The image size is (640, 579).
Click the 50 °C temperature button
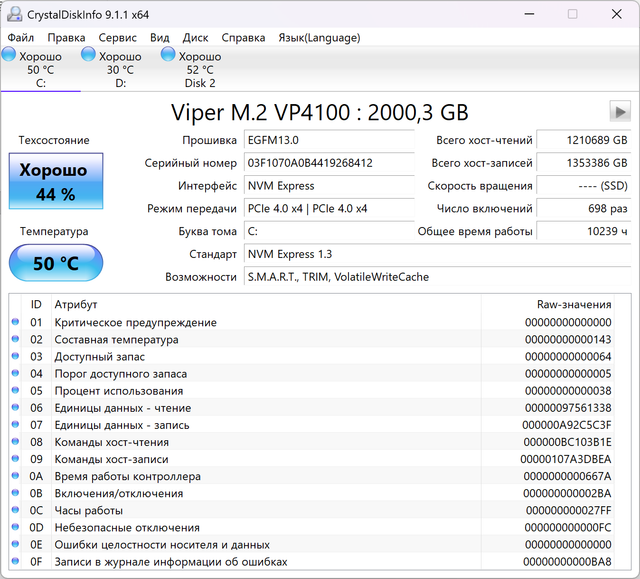coord(56,263)
